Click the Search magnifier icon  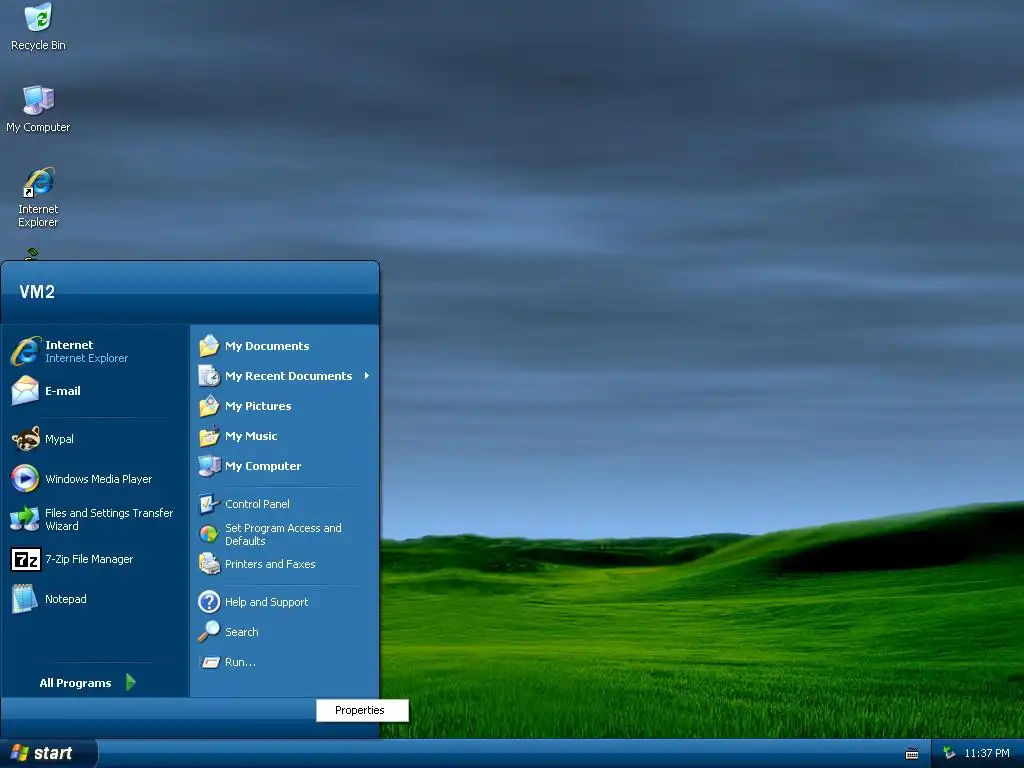(209, 632)
